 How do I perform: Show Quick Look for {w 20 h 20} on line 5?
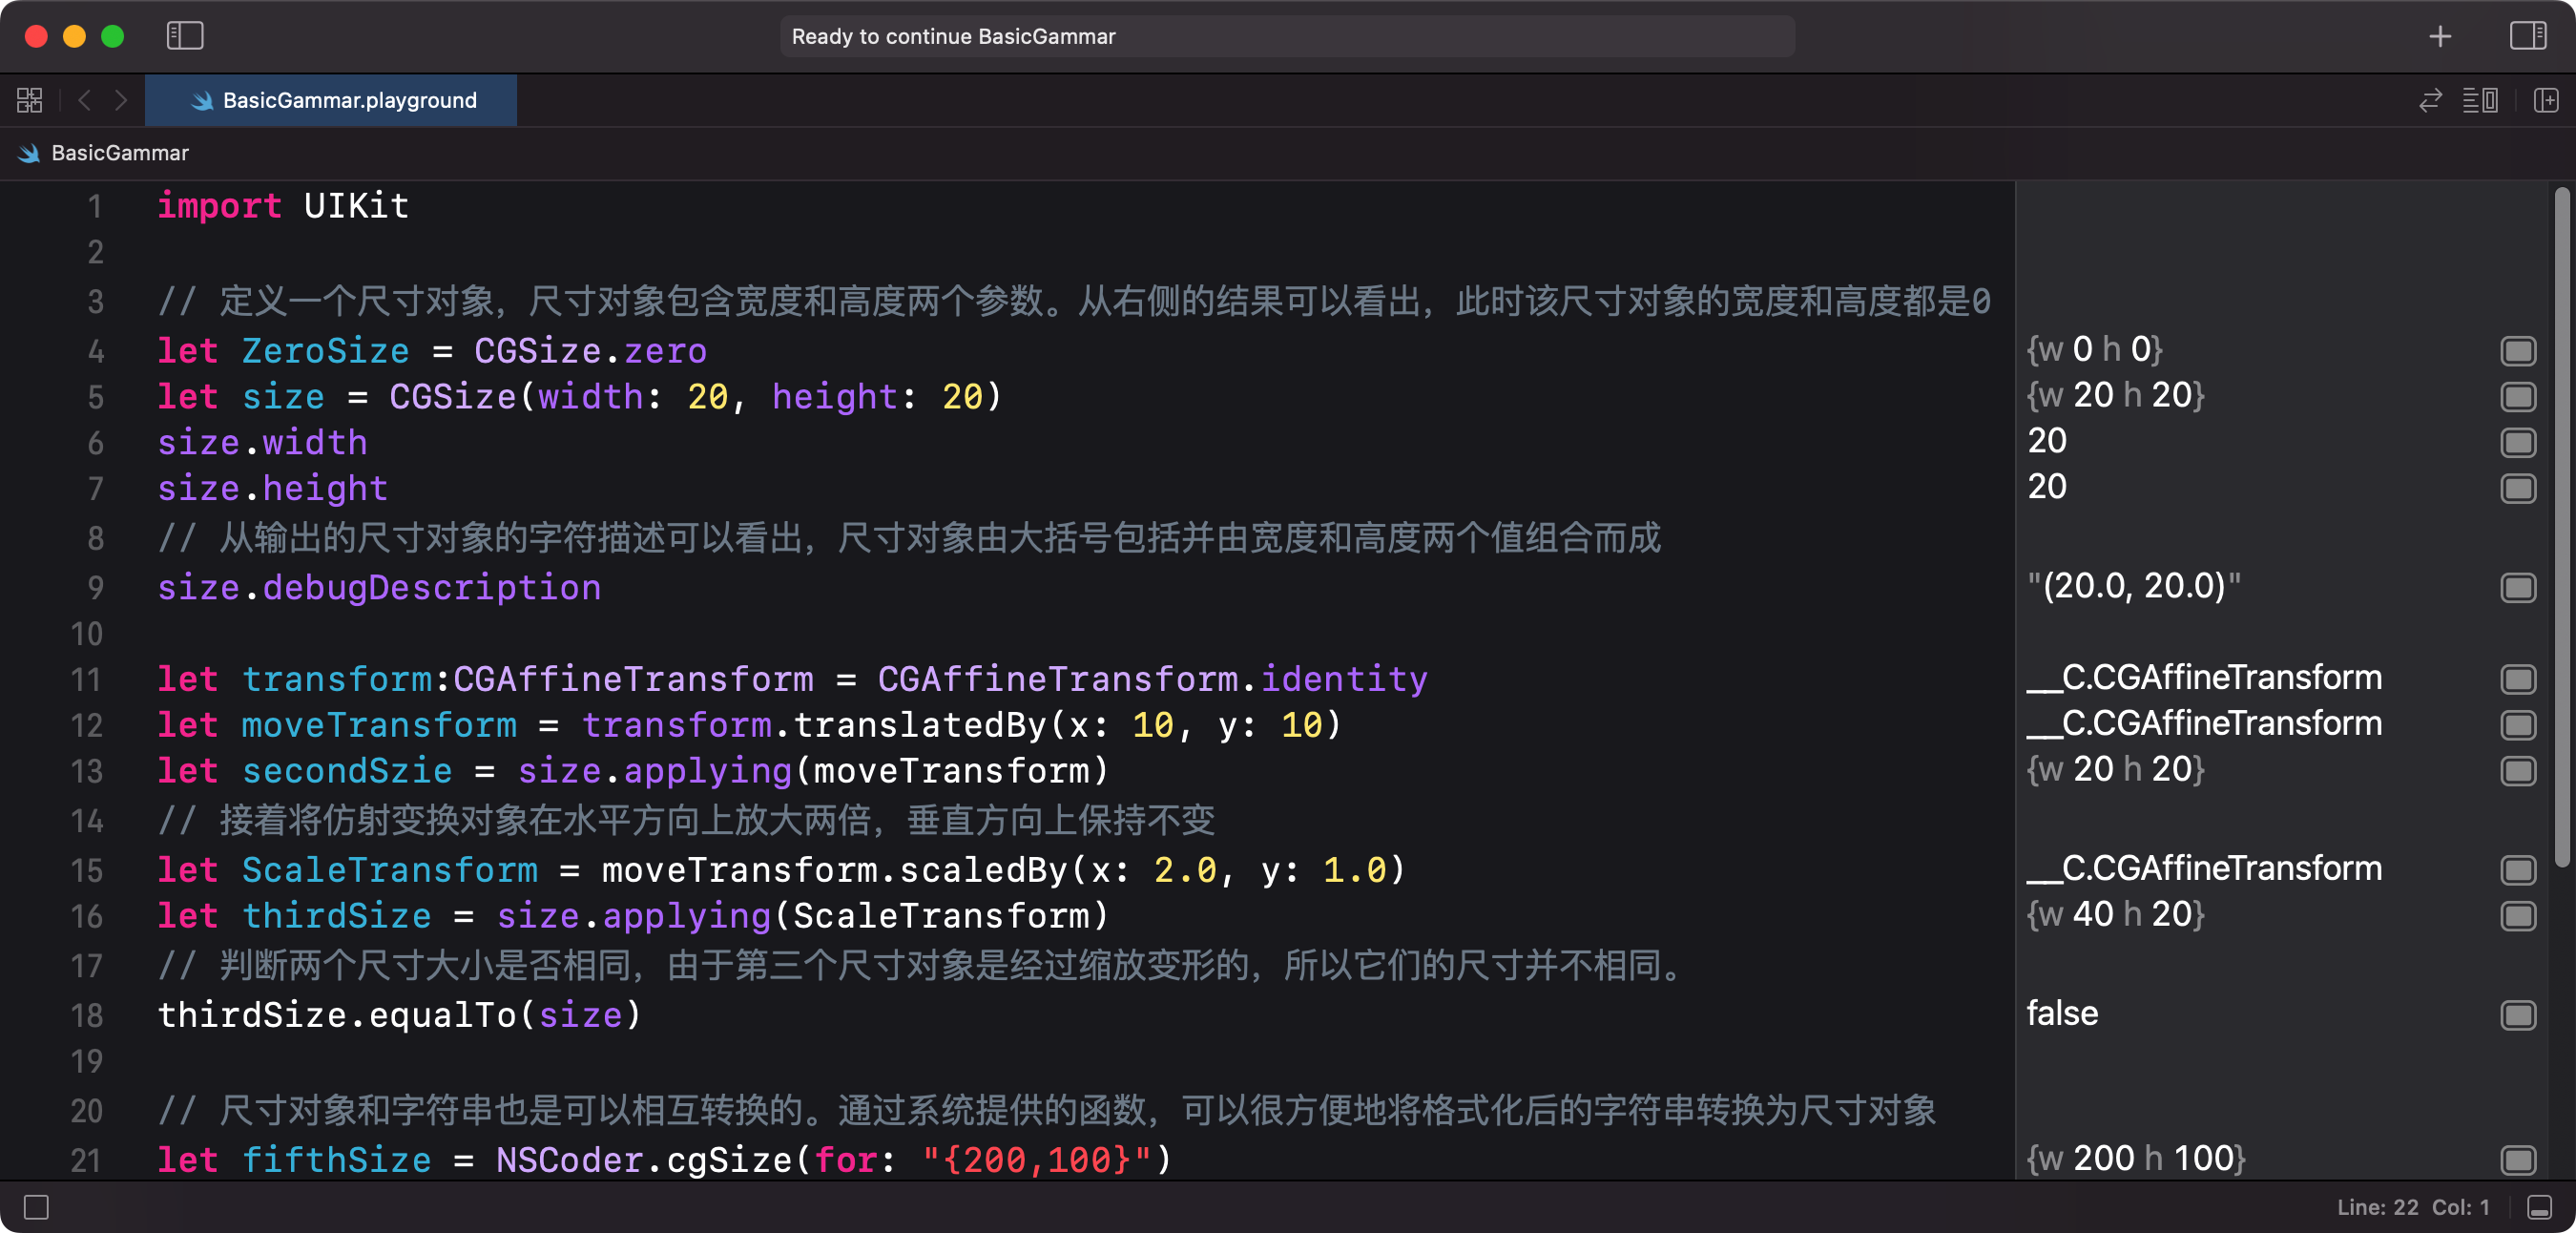pos(2518,397)
